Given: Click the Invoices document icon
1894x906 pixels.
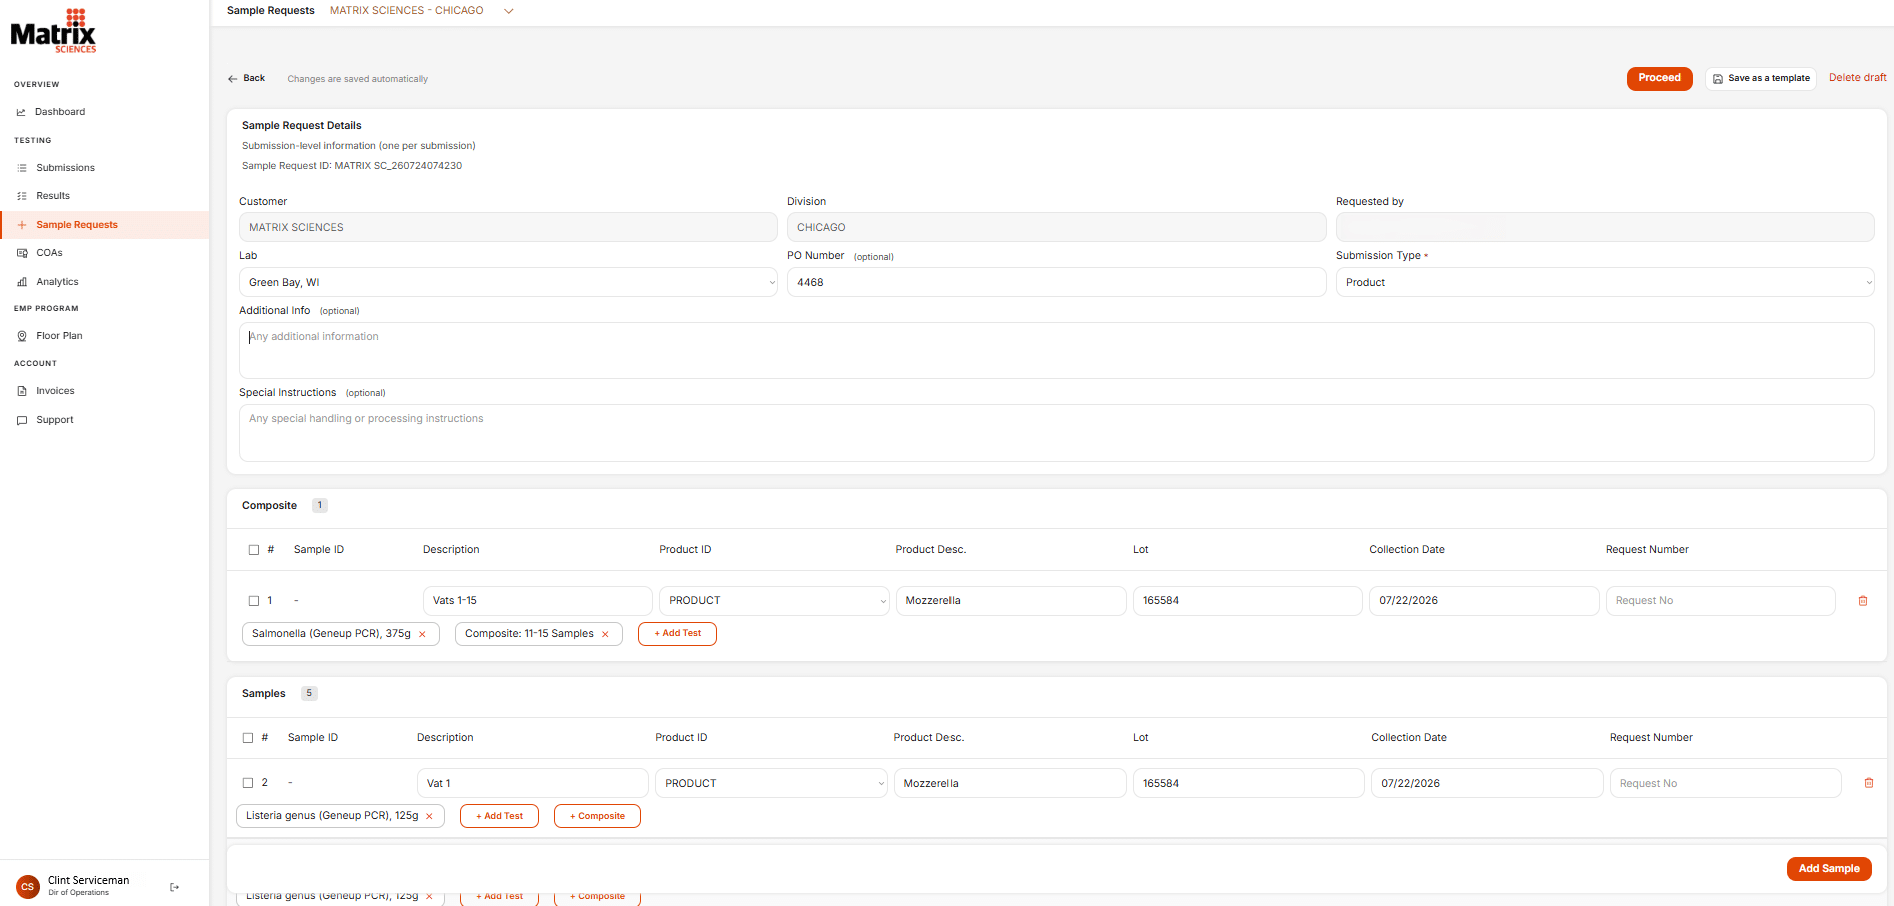Looking at the screenshot, I should pyautogui.click(x=22, y=391).
